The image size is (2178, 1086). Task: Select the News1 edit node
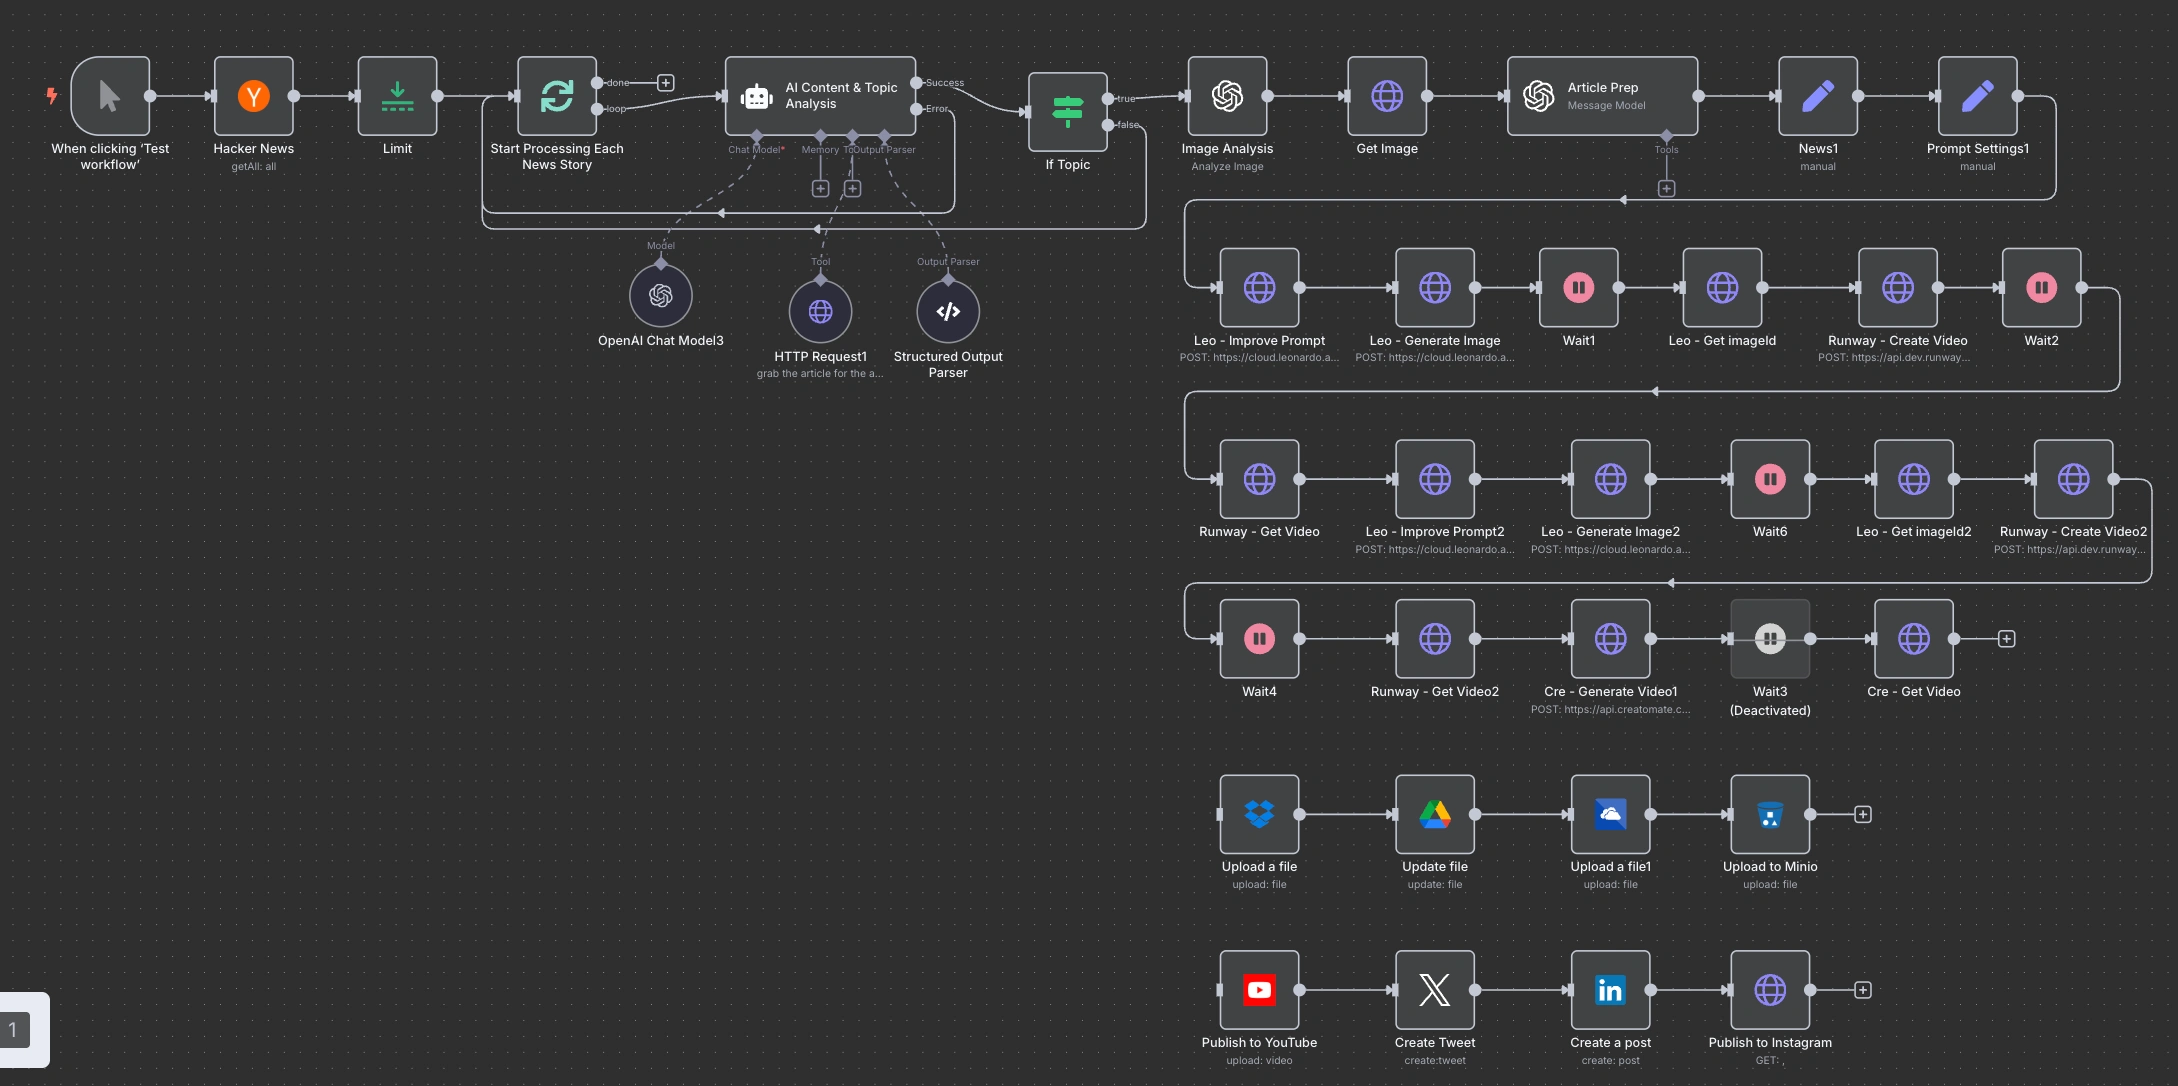pyautogui.click(x=1818, y=96)
